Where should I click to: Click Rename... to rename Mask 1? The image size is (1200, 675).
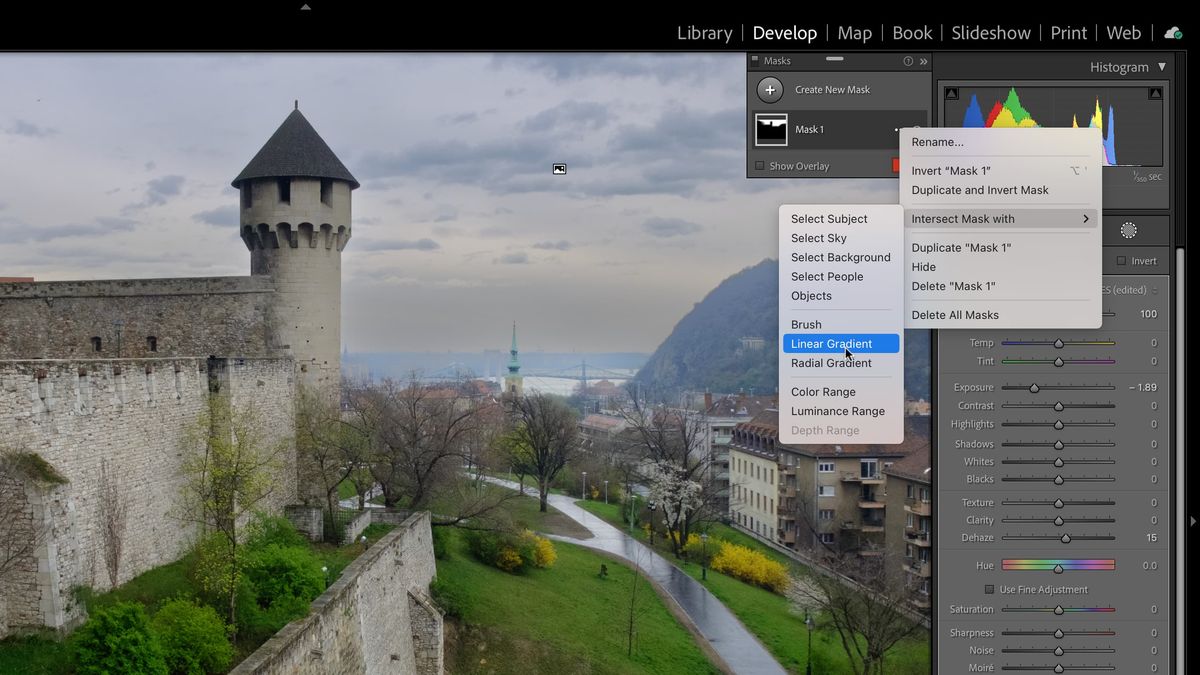click(936, 141)
